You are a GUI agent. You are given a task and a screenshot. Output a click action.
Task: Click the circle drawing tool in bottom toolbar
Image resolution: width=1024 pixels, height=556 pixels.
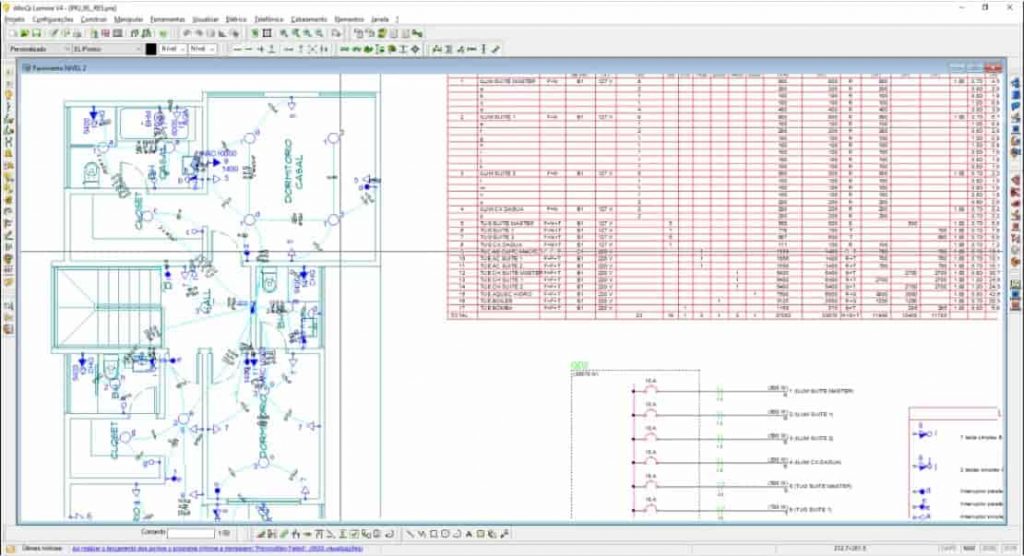tap(445, 534)
